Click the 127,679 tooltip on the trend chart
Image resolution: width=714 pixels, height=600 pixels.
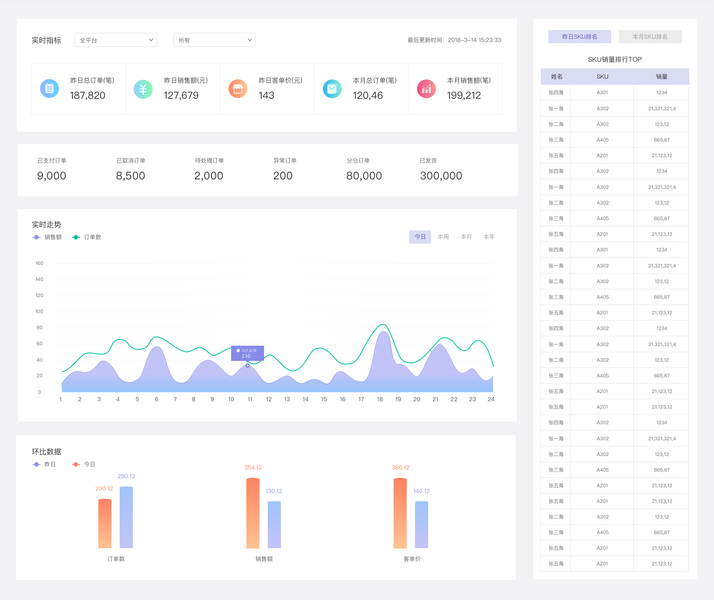[x=247, y=353]
